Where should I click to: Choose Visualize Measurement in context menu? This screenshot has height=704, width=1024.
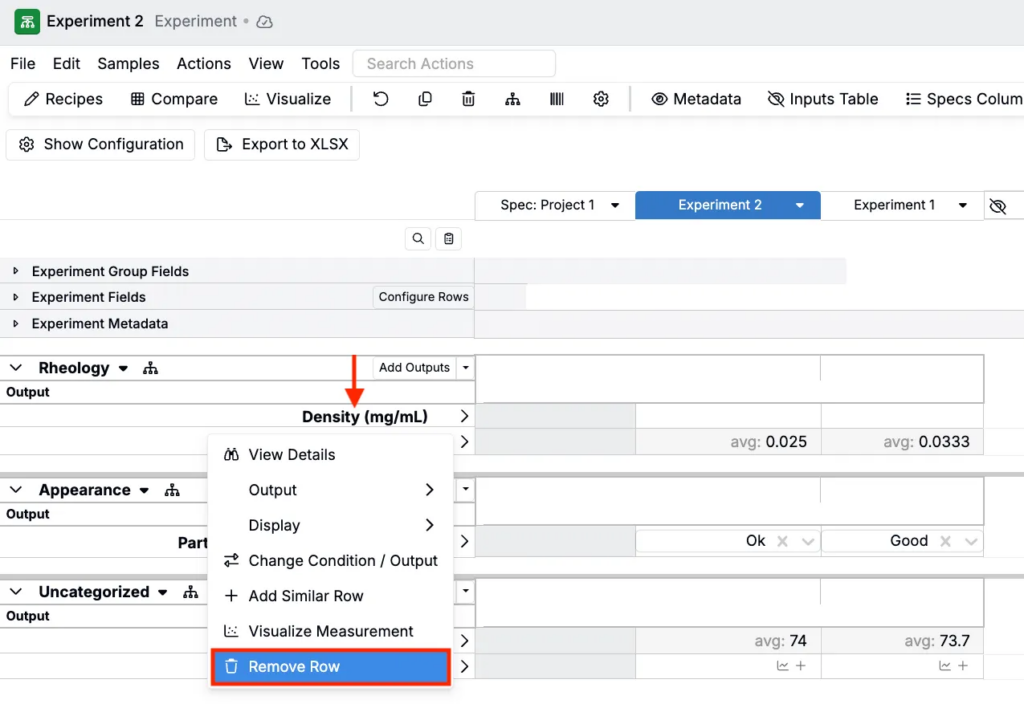point(330,631)
